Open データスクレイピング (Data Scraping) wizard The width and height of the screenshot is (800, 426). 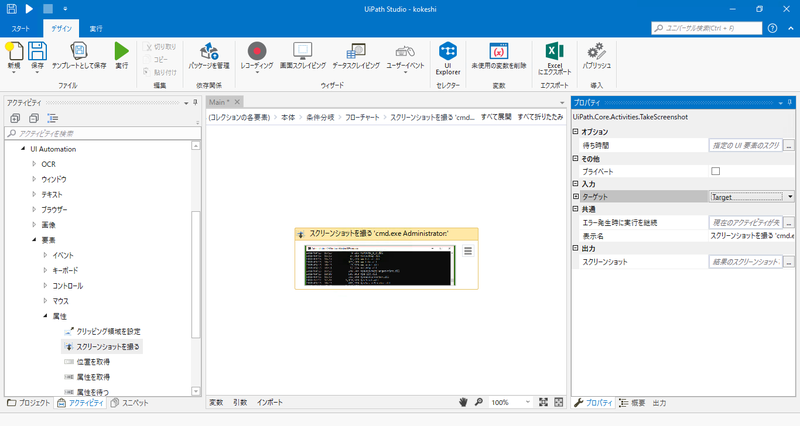(x=356, y=56)
